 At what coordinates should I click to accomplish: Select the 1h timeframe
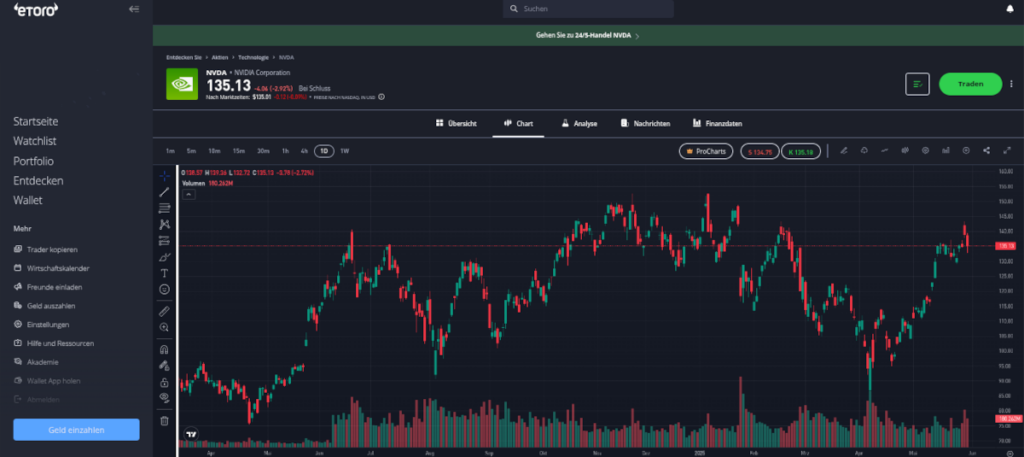coord(285,151)
